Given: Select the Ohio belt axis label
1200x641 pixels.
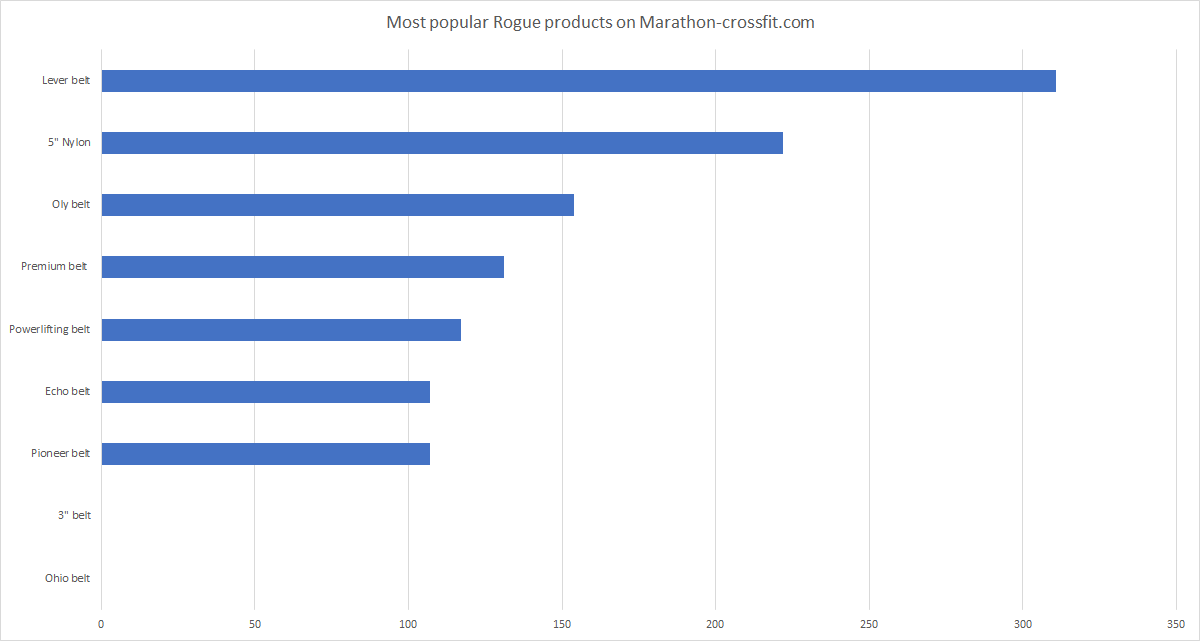Looking at the screenshot, I should pyautogui.click(x=68, y=578).
